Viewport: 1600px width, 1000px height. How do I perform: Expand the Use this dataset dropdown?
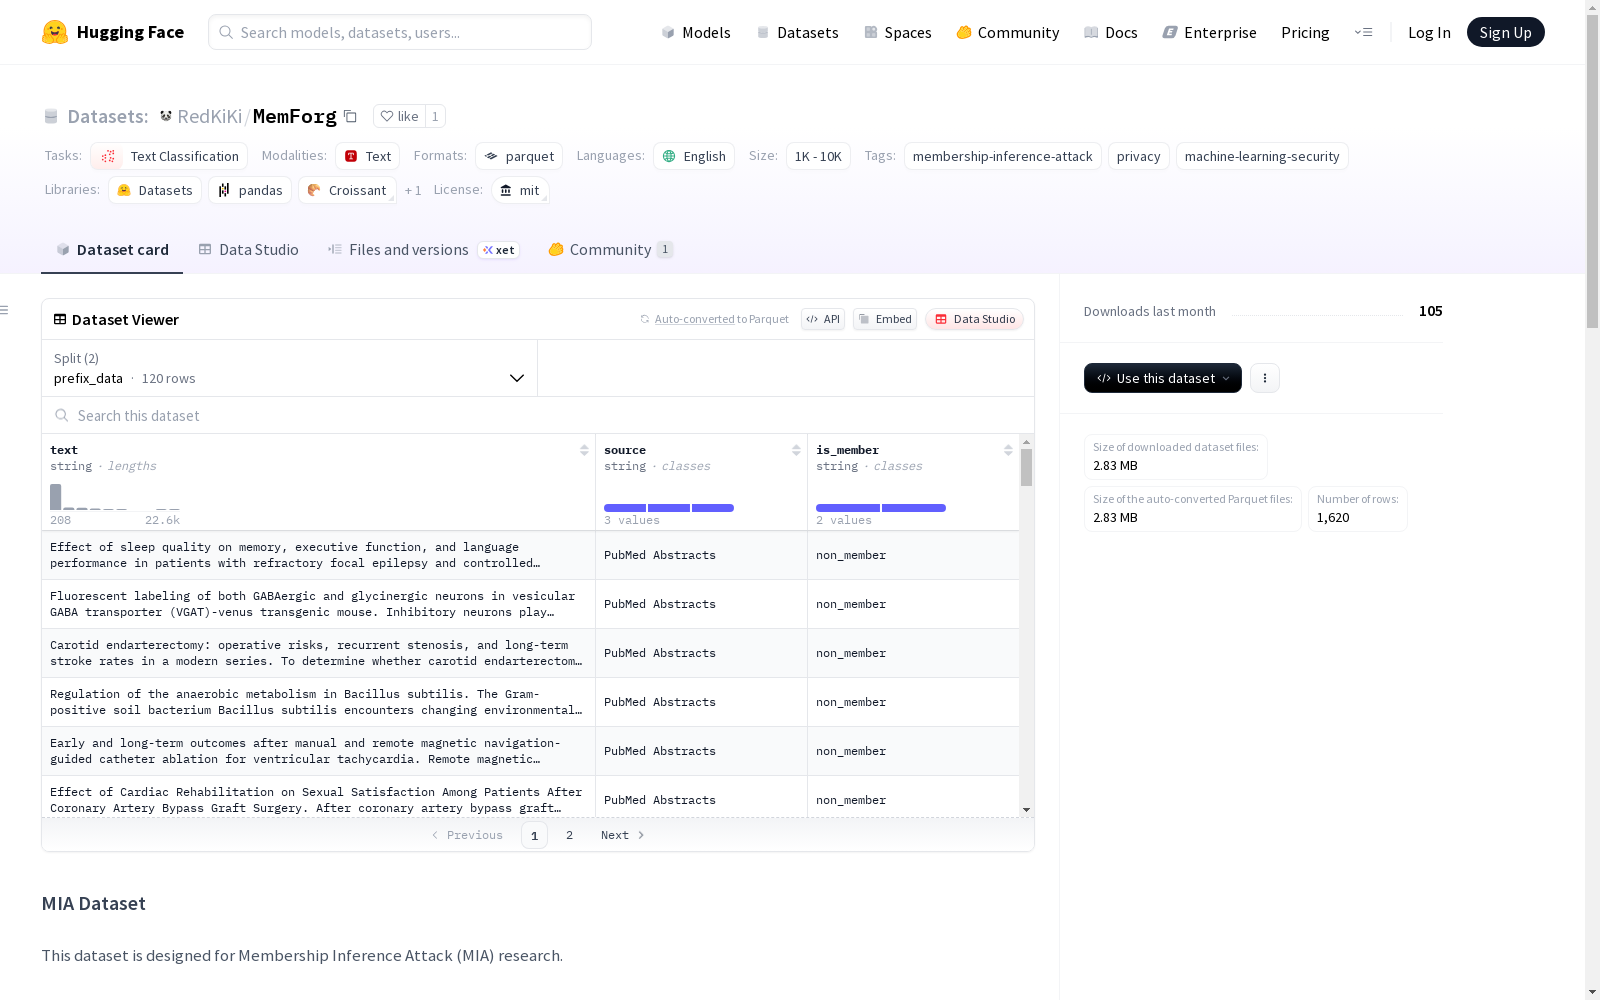click(x=1163, y=378)
